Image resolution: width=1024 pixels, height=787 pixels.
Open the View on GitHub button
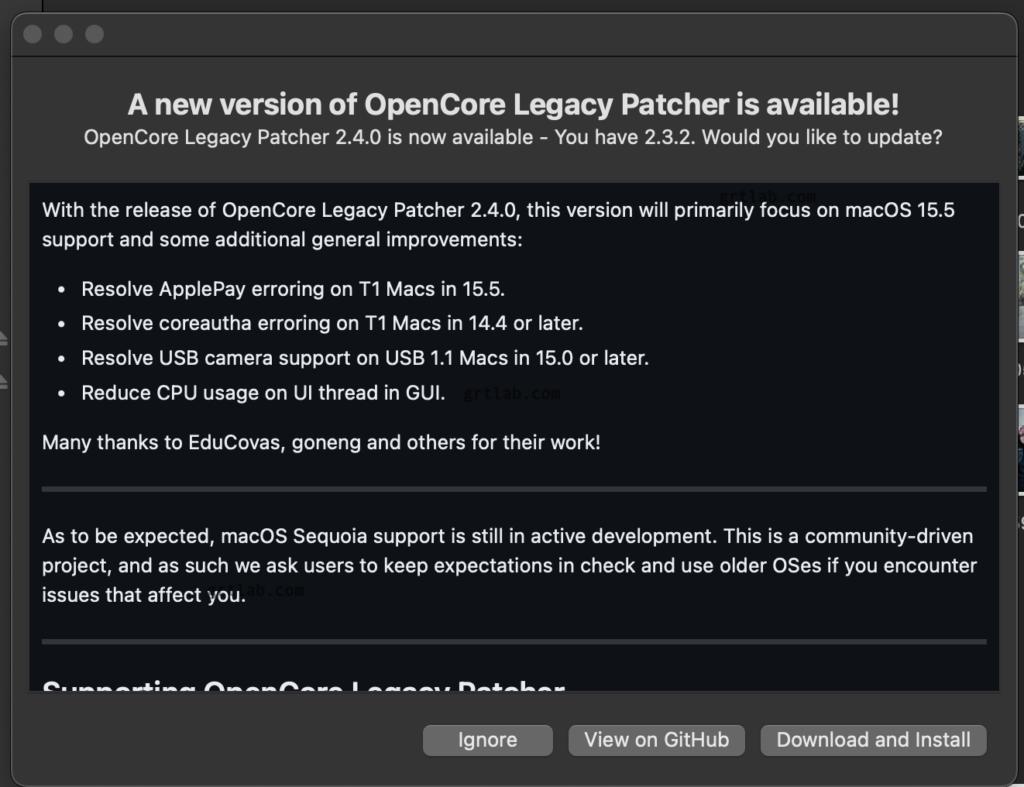click(656, 740)
